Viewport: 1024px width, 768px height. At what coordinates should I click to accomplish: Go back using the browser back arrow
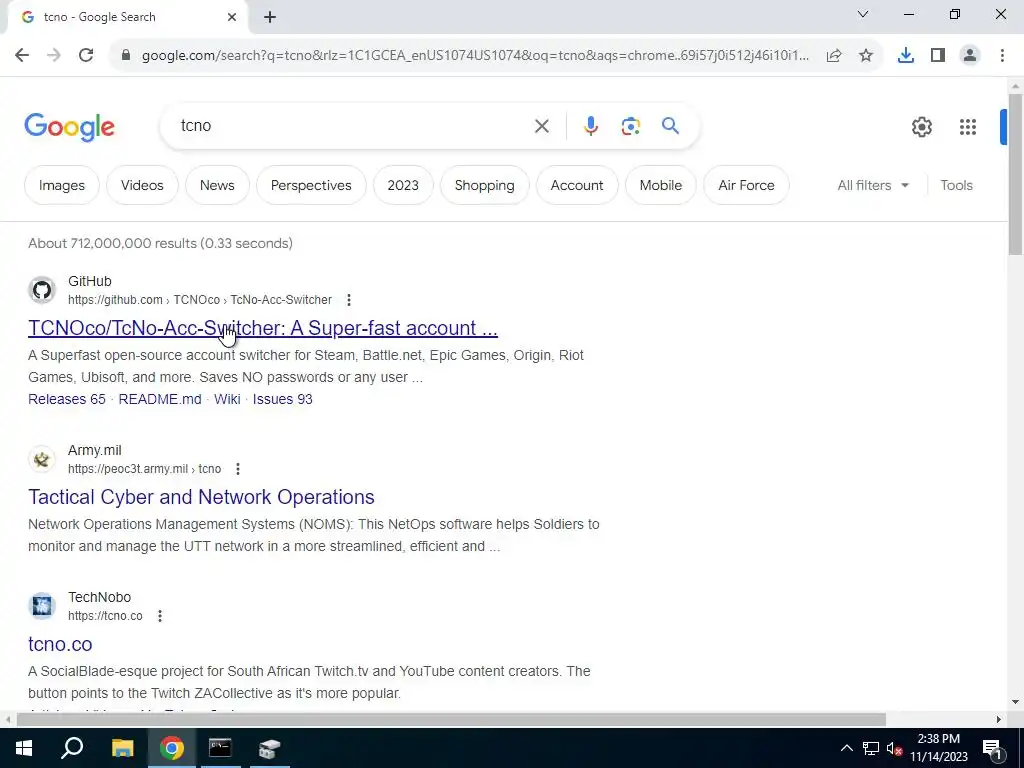(x=22, y=56)
